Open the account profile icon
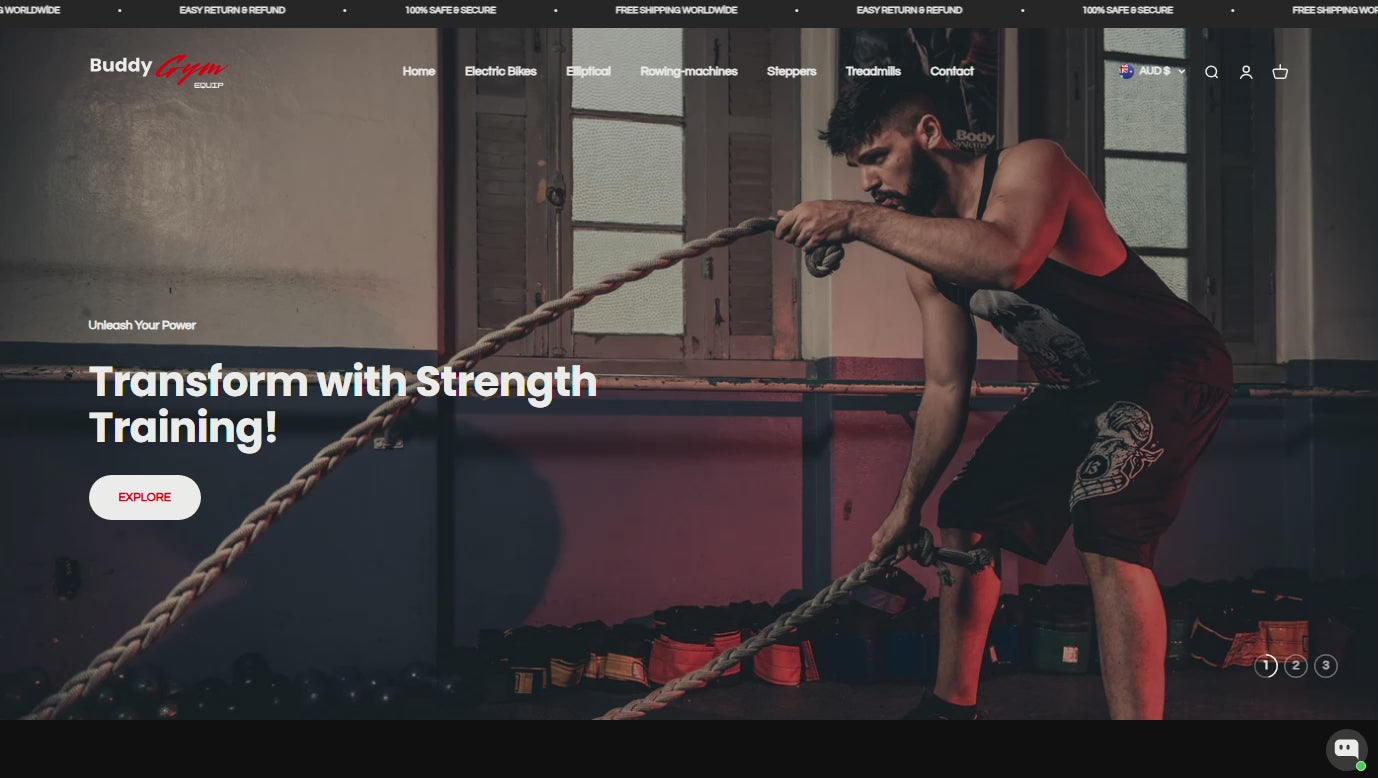This screenshot has width=1378, height=778. point(1246,72)
